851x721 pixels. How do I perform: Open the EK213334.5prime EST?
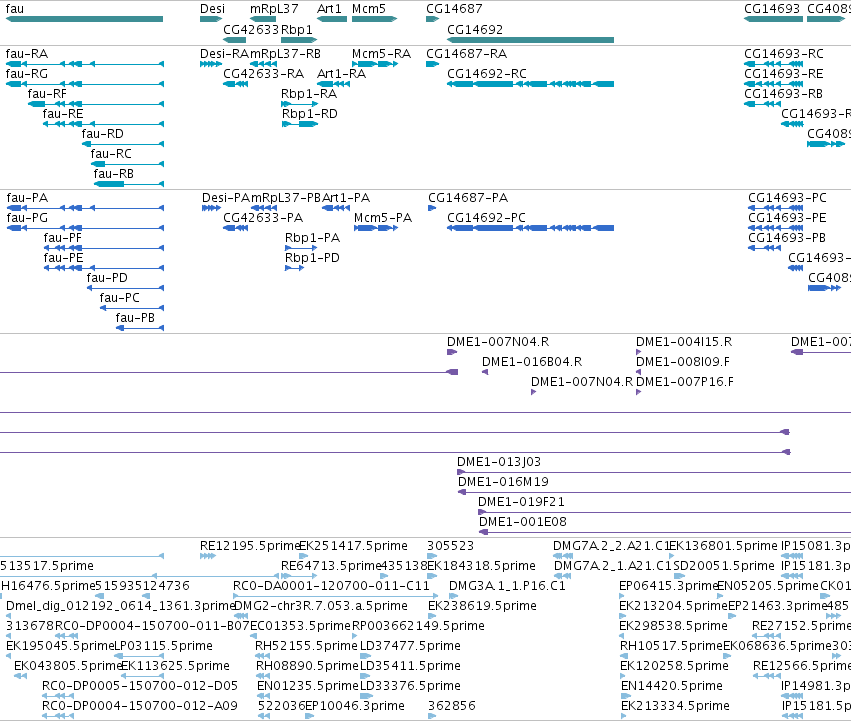click(624, 717)
